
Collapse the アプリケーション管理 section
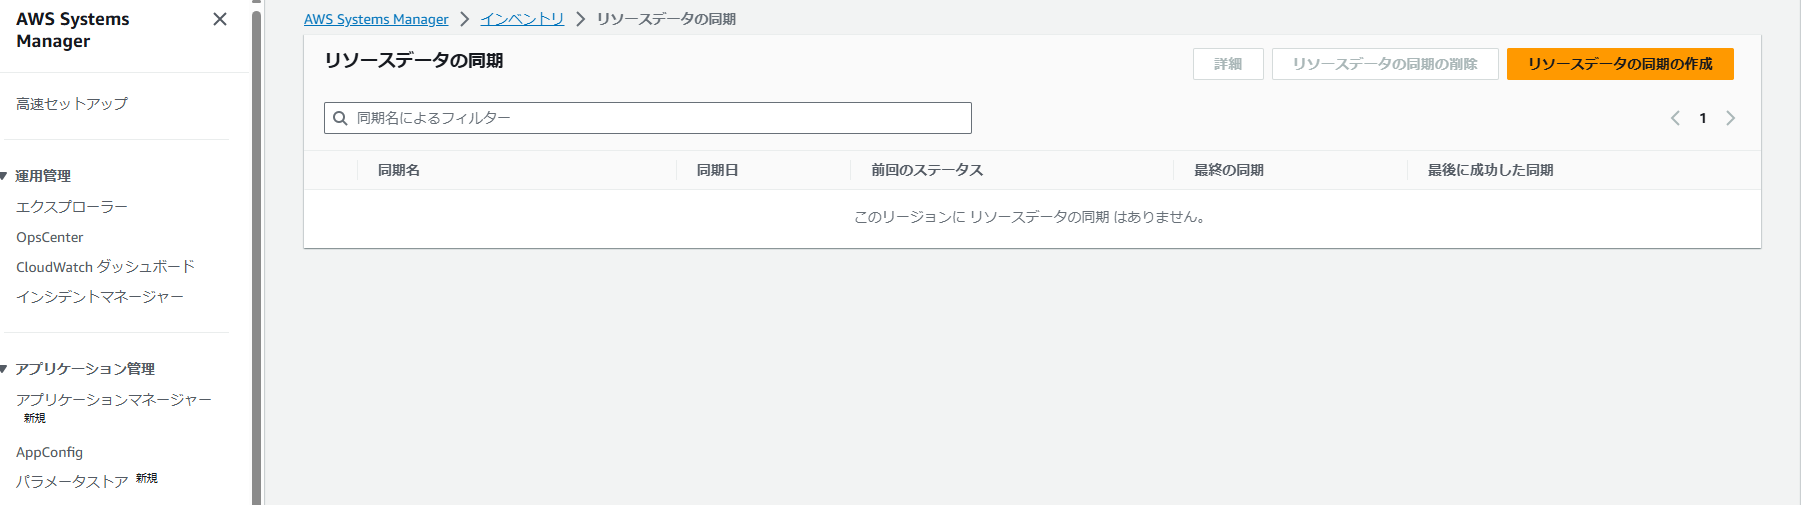click(5, 369)
